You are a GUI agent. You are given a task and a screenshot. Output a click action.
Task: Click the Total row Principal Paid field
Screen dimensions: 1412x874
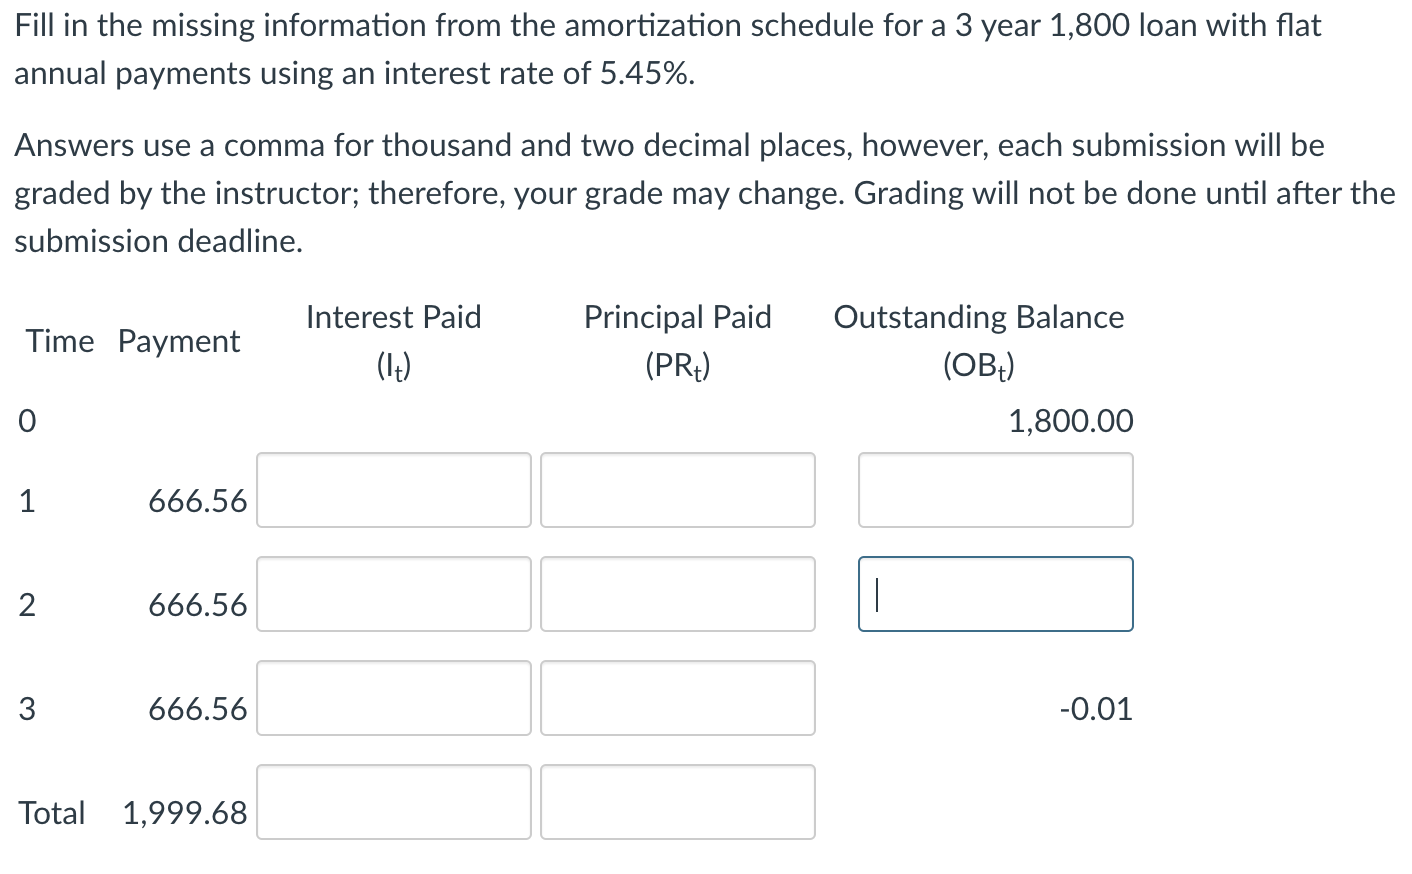point(677,802)
